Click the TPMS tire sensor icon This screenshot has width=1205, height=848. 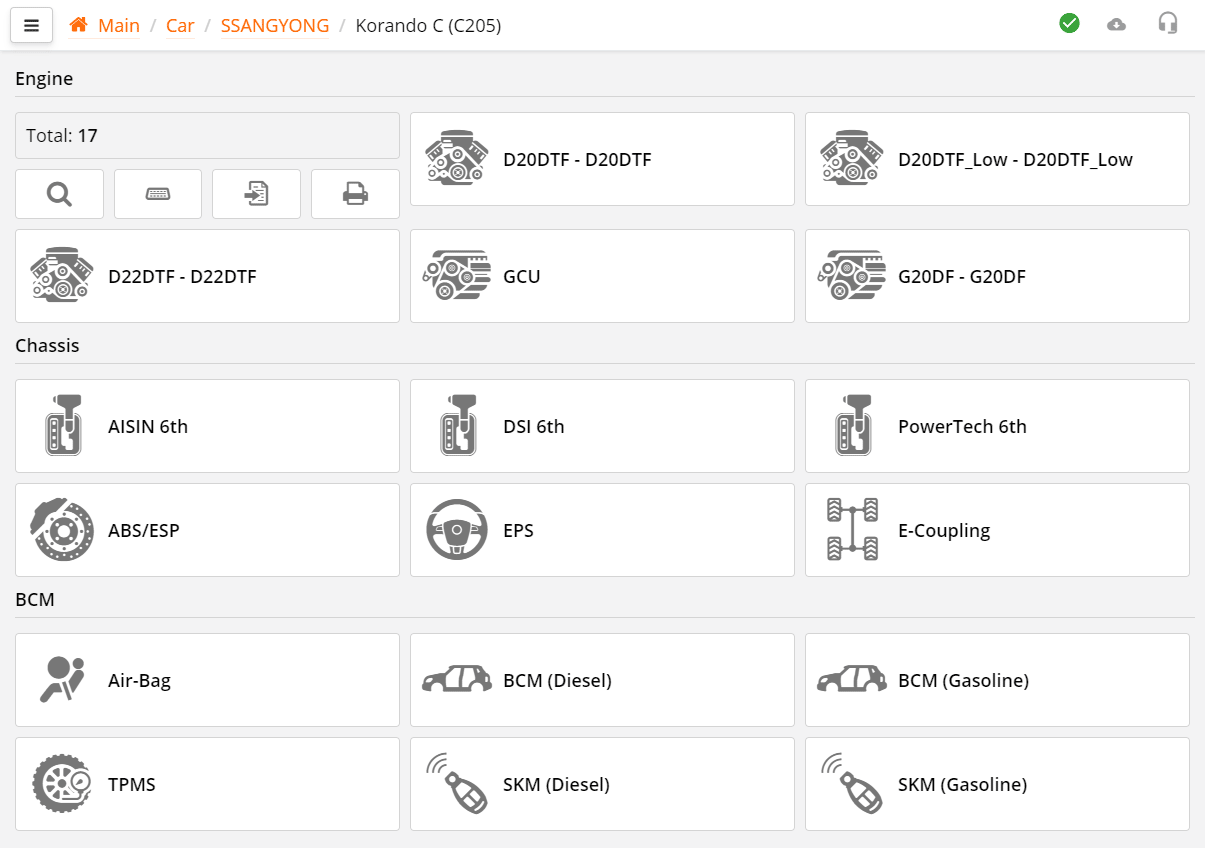(61, 784)
